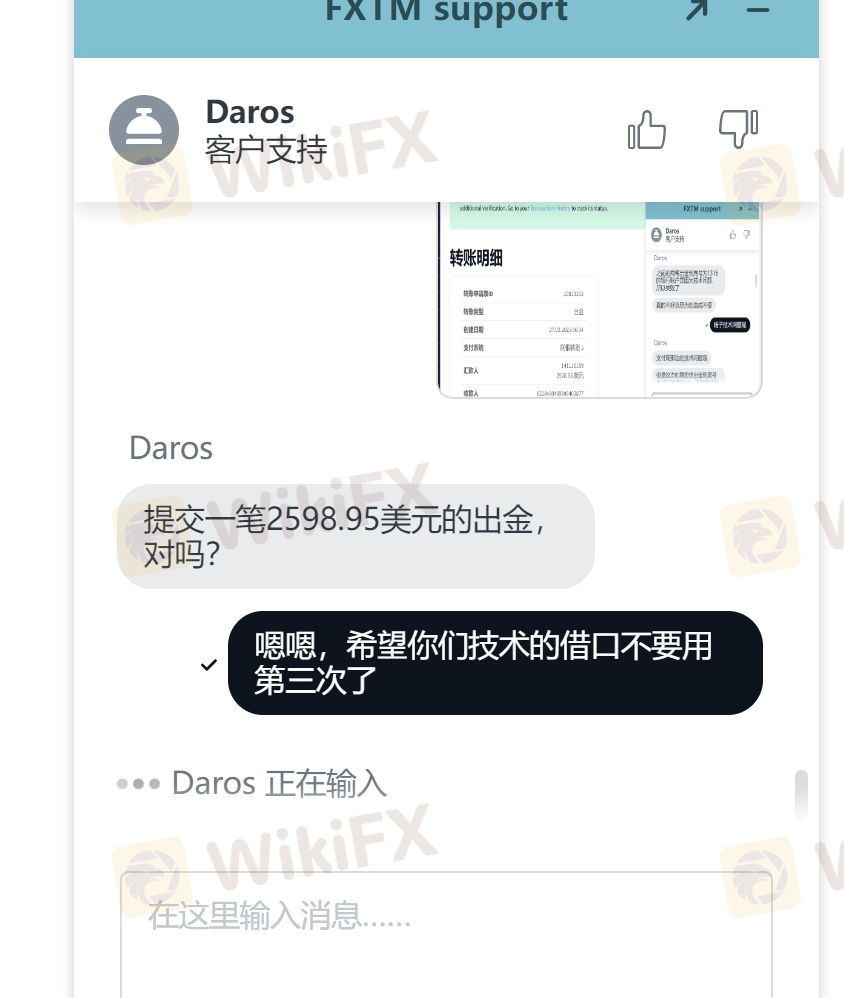
Task: Click the agent's bell avatar icon
Action: (x=144, y=130)
